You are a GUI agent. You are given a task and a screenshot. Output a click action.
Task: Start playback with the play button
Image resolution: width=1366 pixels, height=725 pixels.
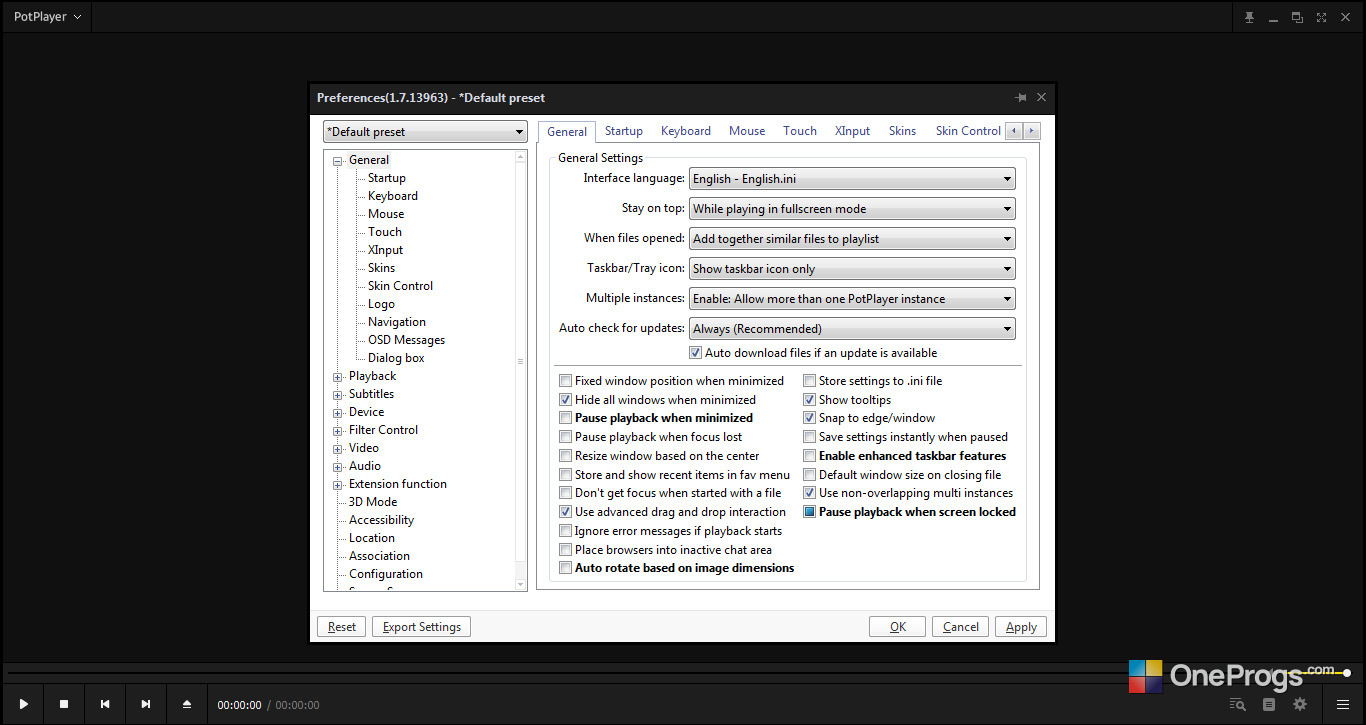pos(23,704)
